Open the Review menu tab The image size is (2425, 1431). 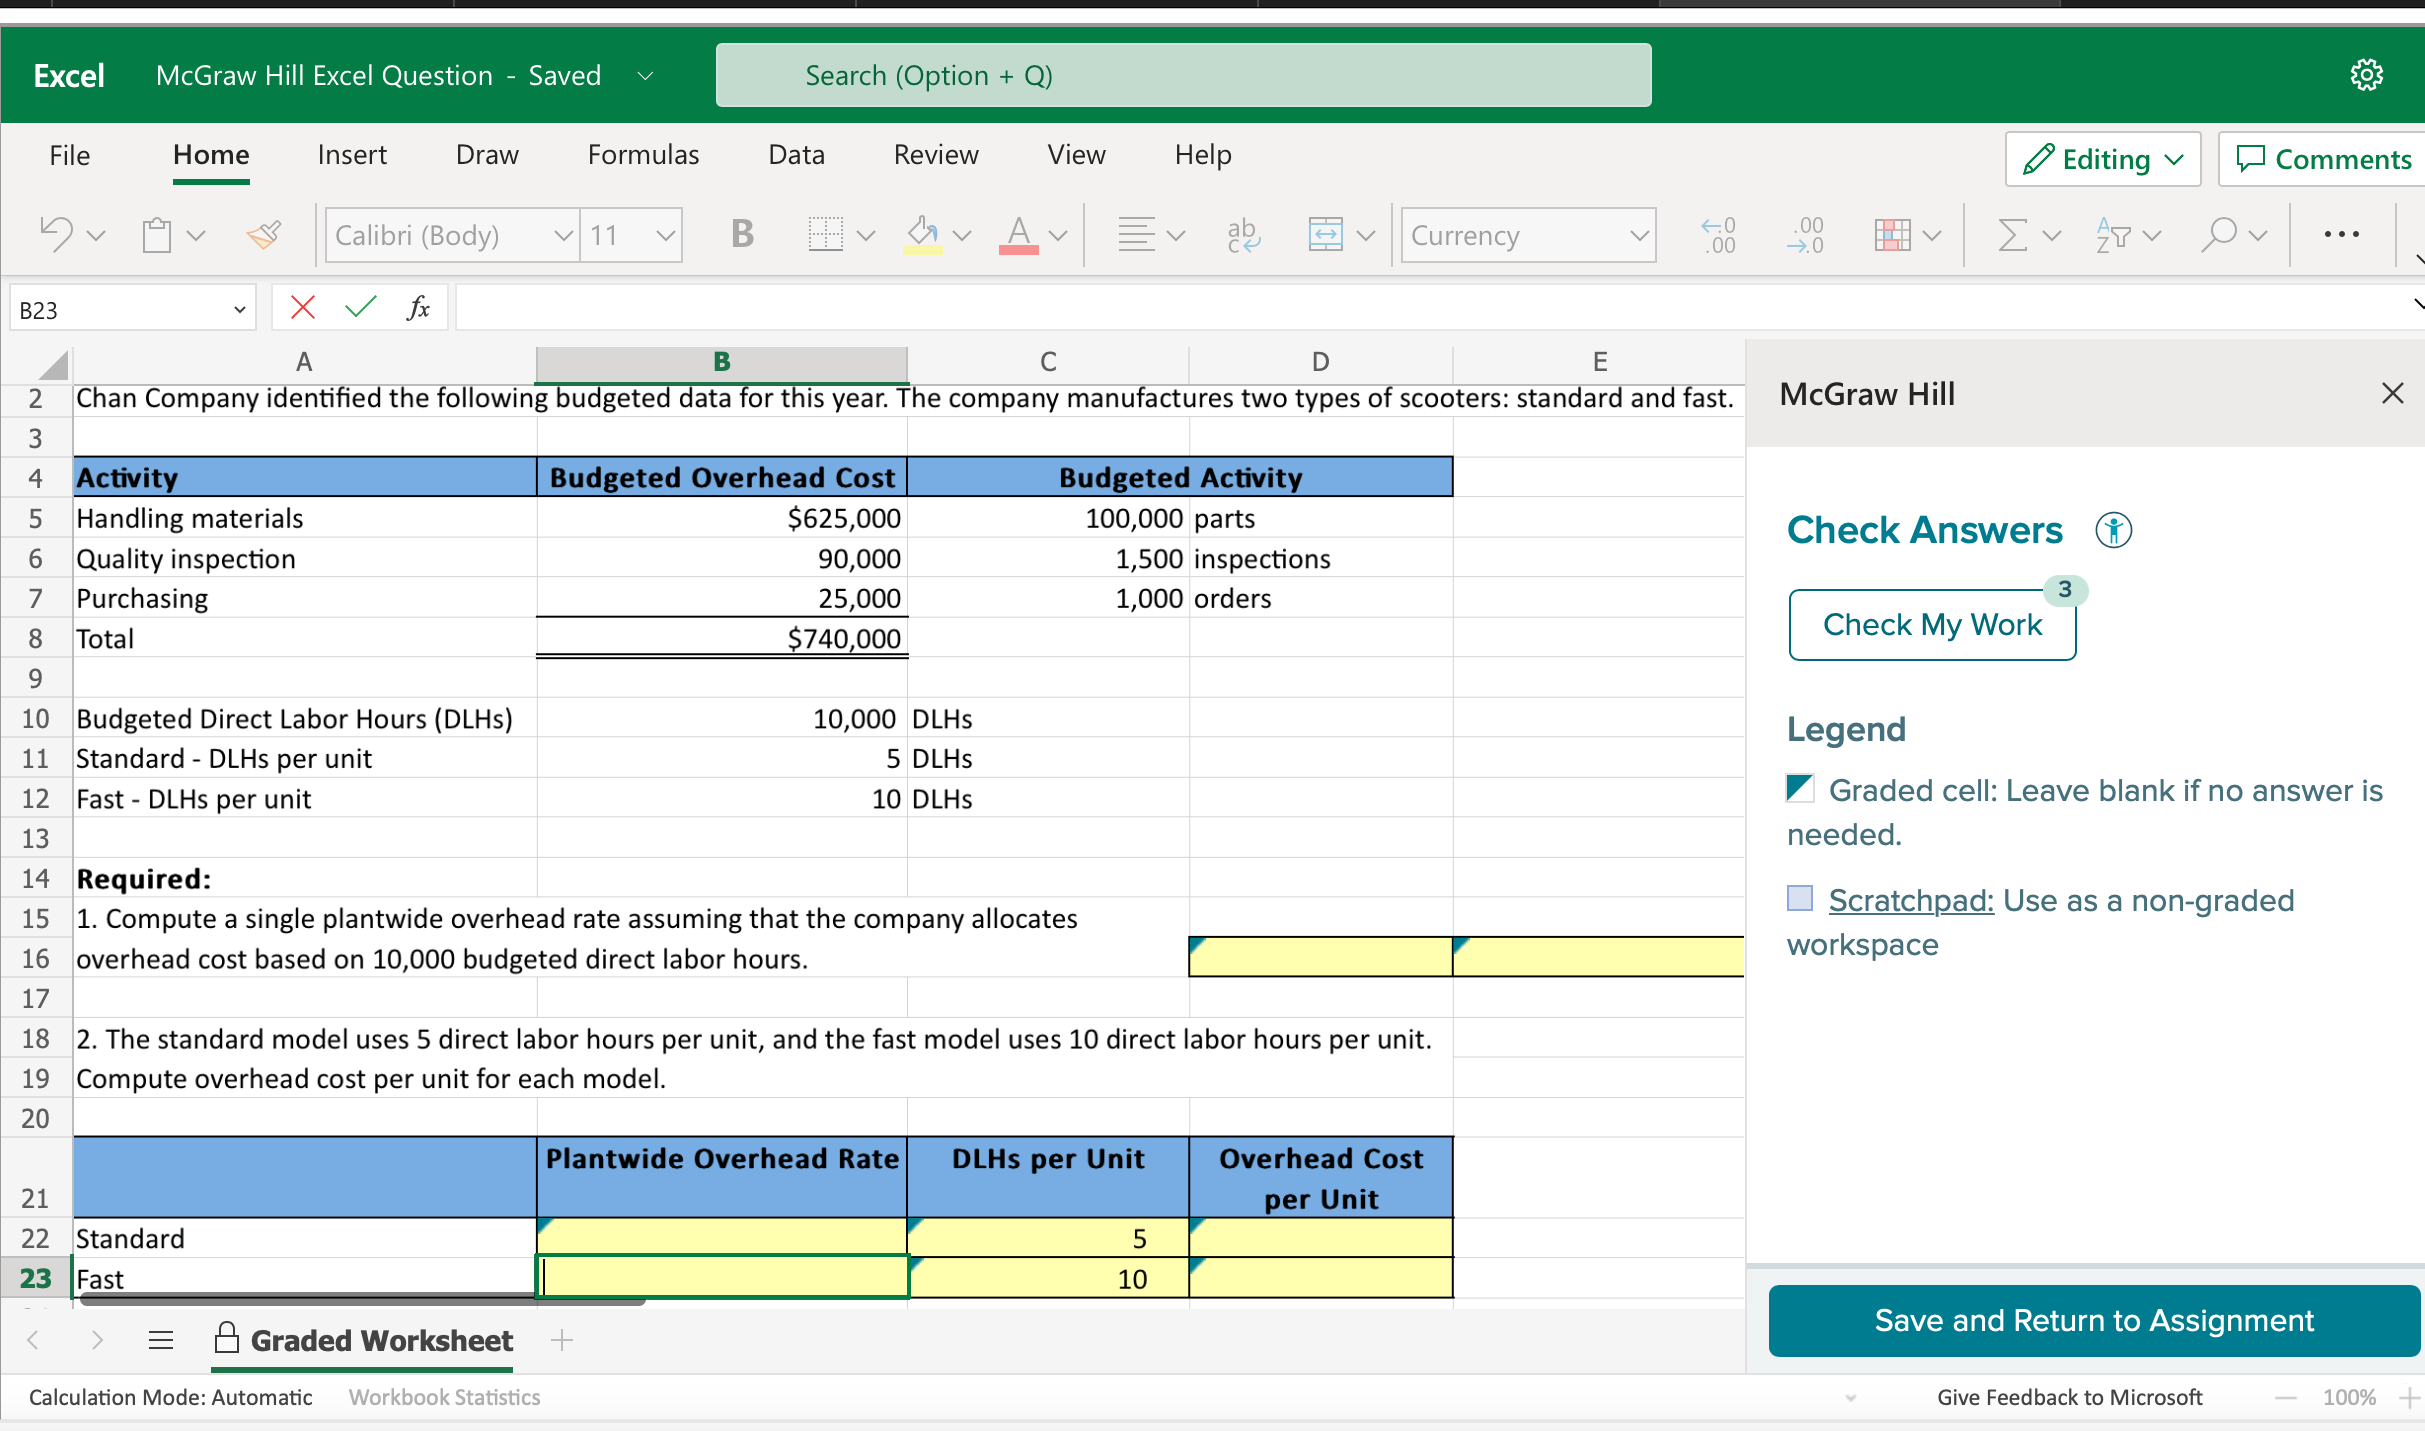pyautogui.click(x=935, y=154)
